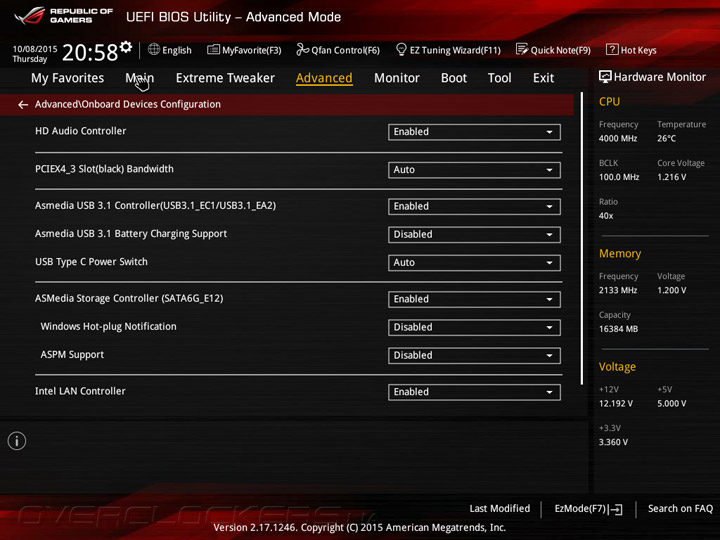
Task: Click the 20:58 clock display
Action: click(x=90, y=53)
